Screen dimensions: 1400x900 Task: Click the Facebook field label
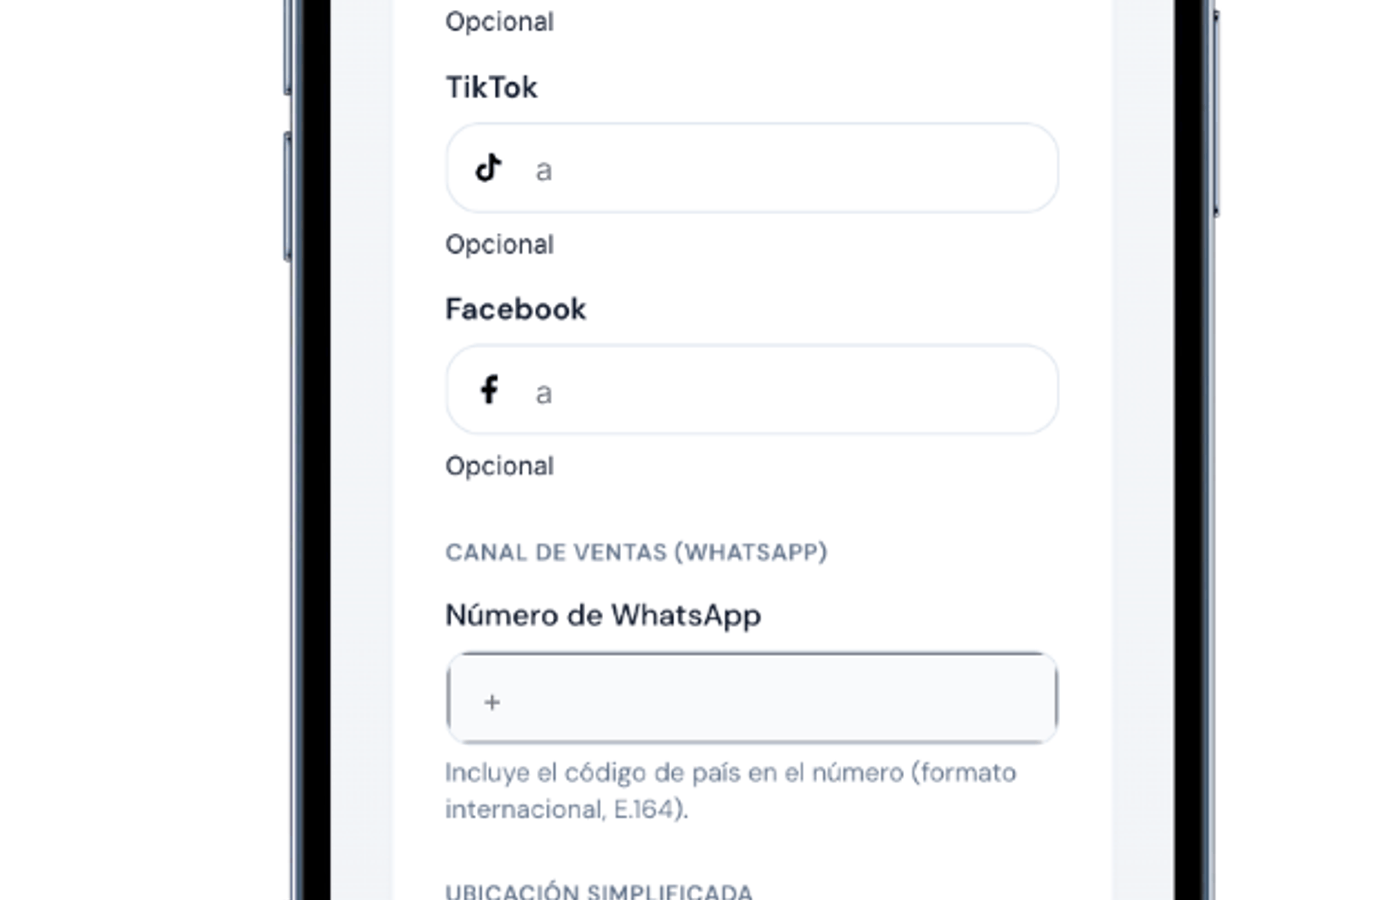point(515,309)
